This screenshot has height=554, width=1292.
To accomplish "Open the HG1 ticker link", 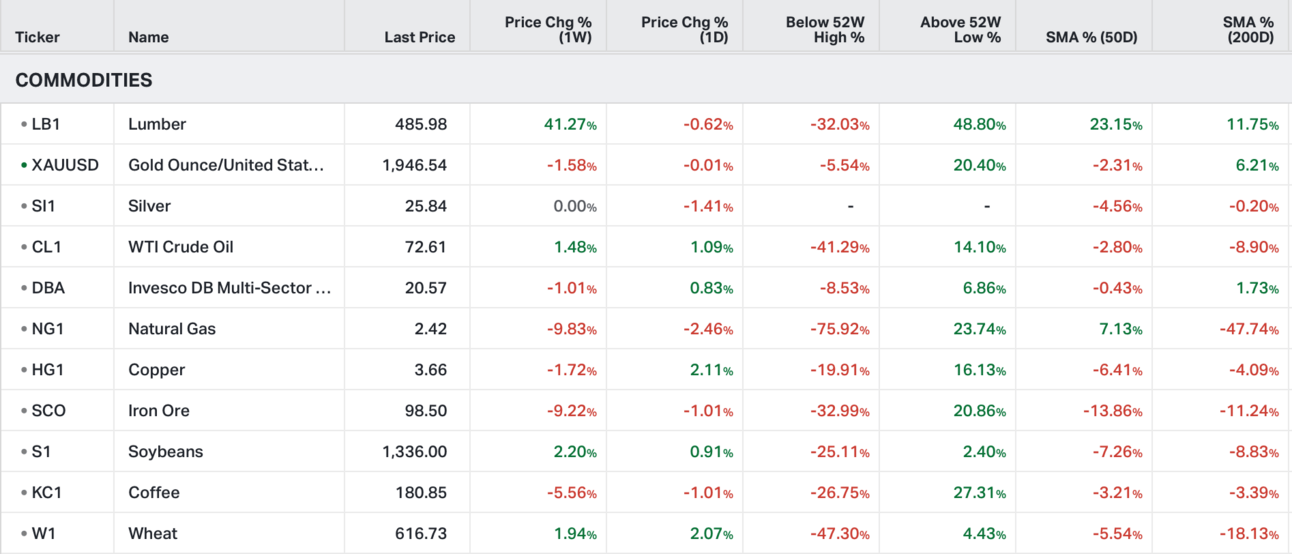I will (48, 370).
